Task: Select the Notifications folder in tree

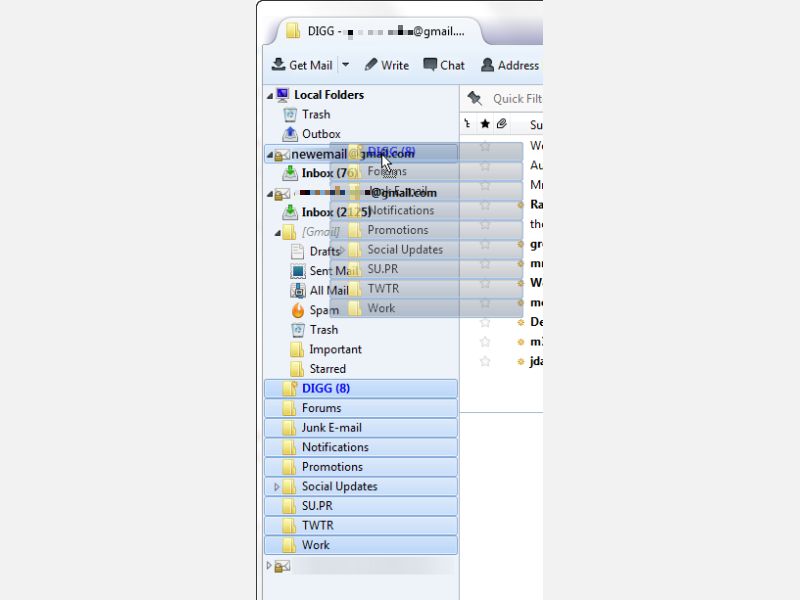Action: (361, 447)
